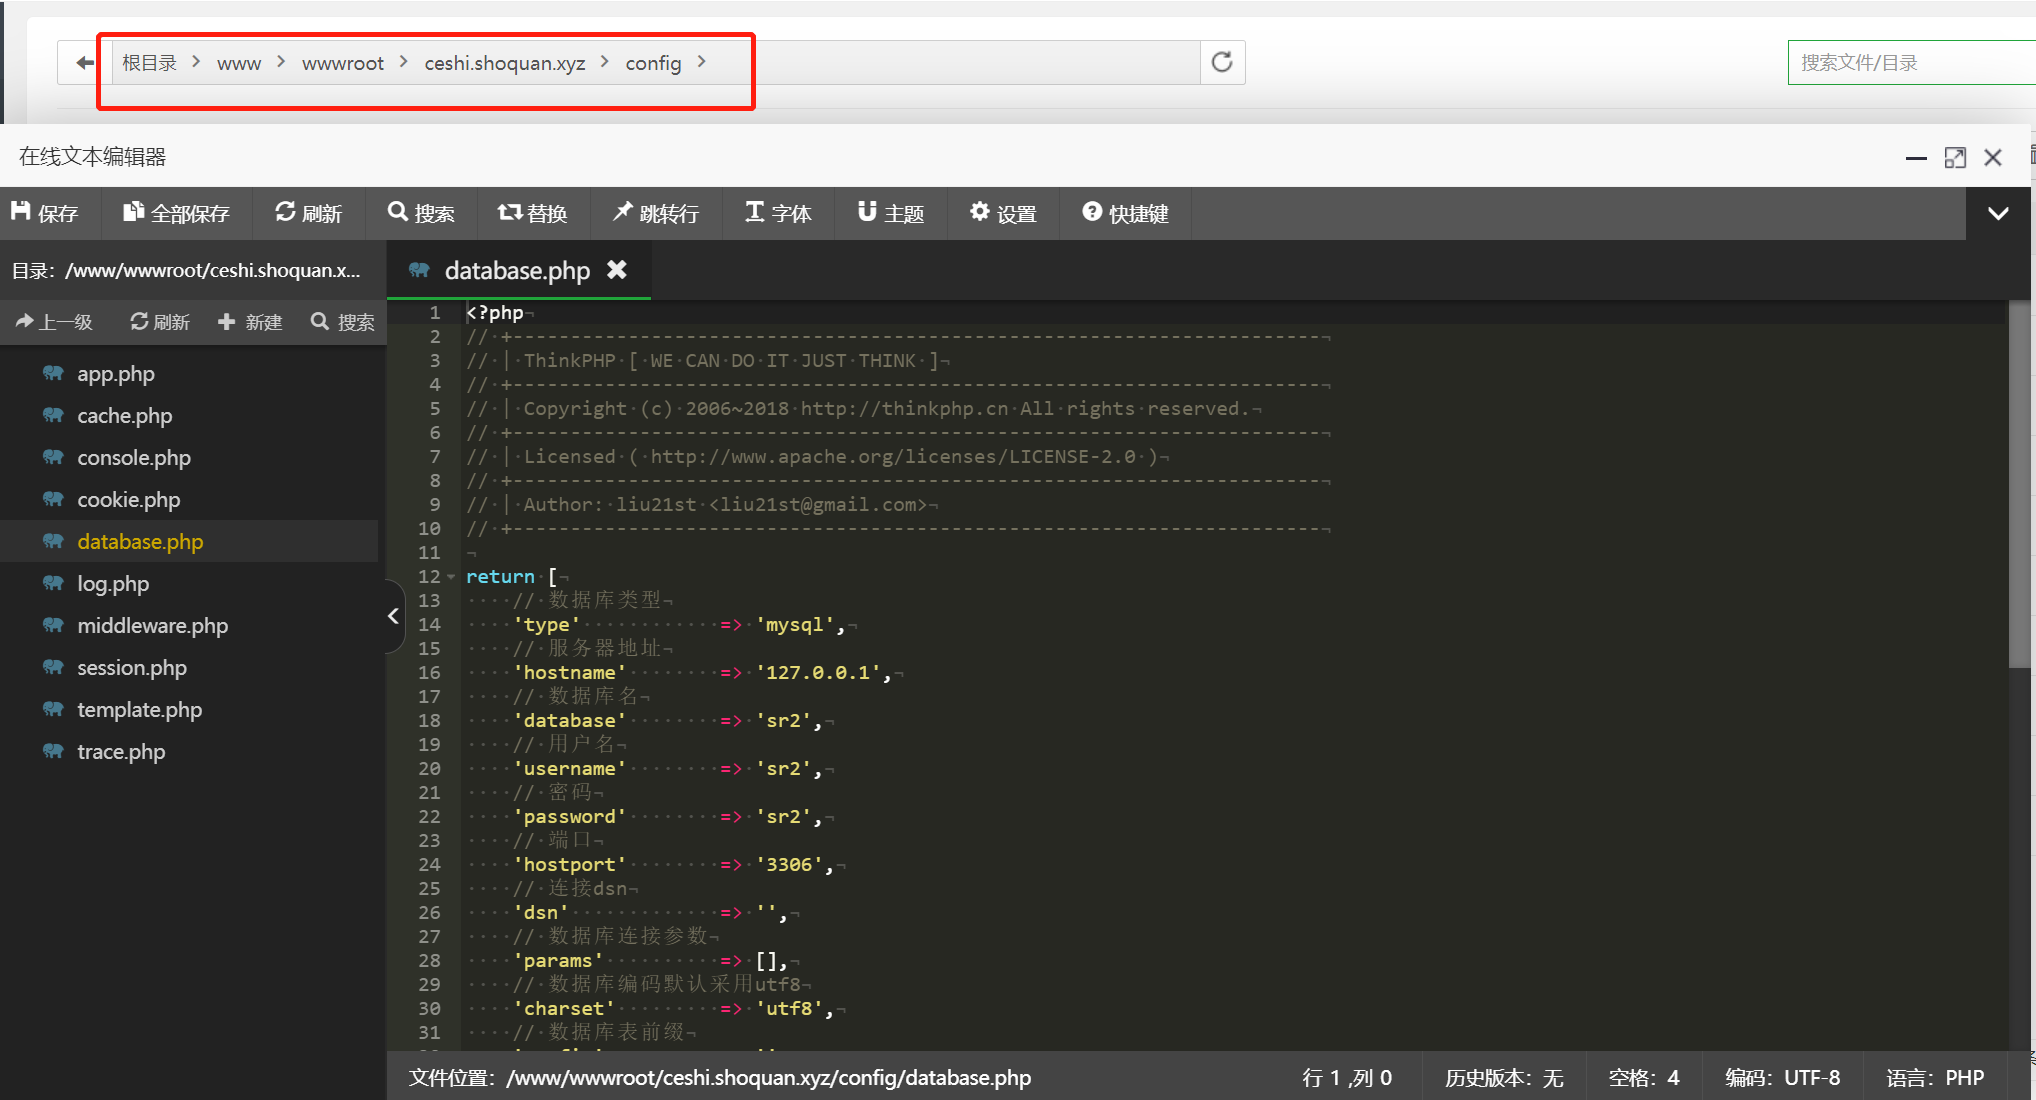Click the search files/directory input field

1910,63
